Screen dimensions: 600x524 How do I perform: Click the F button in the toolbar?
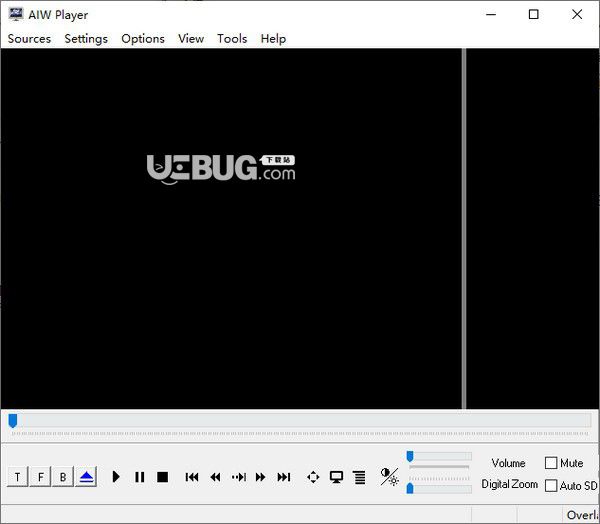[40, 477]
